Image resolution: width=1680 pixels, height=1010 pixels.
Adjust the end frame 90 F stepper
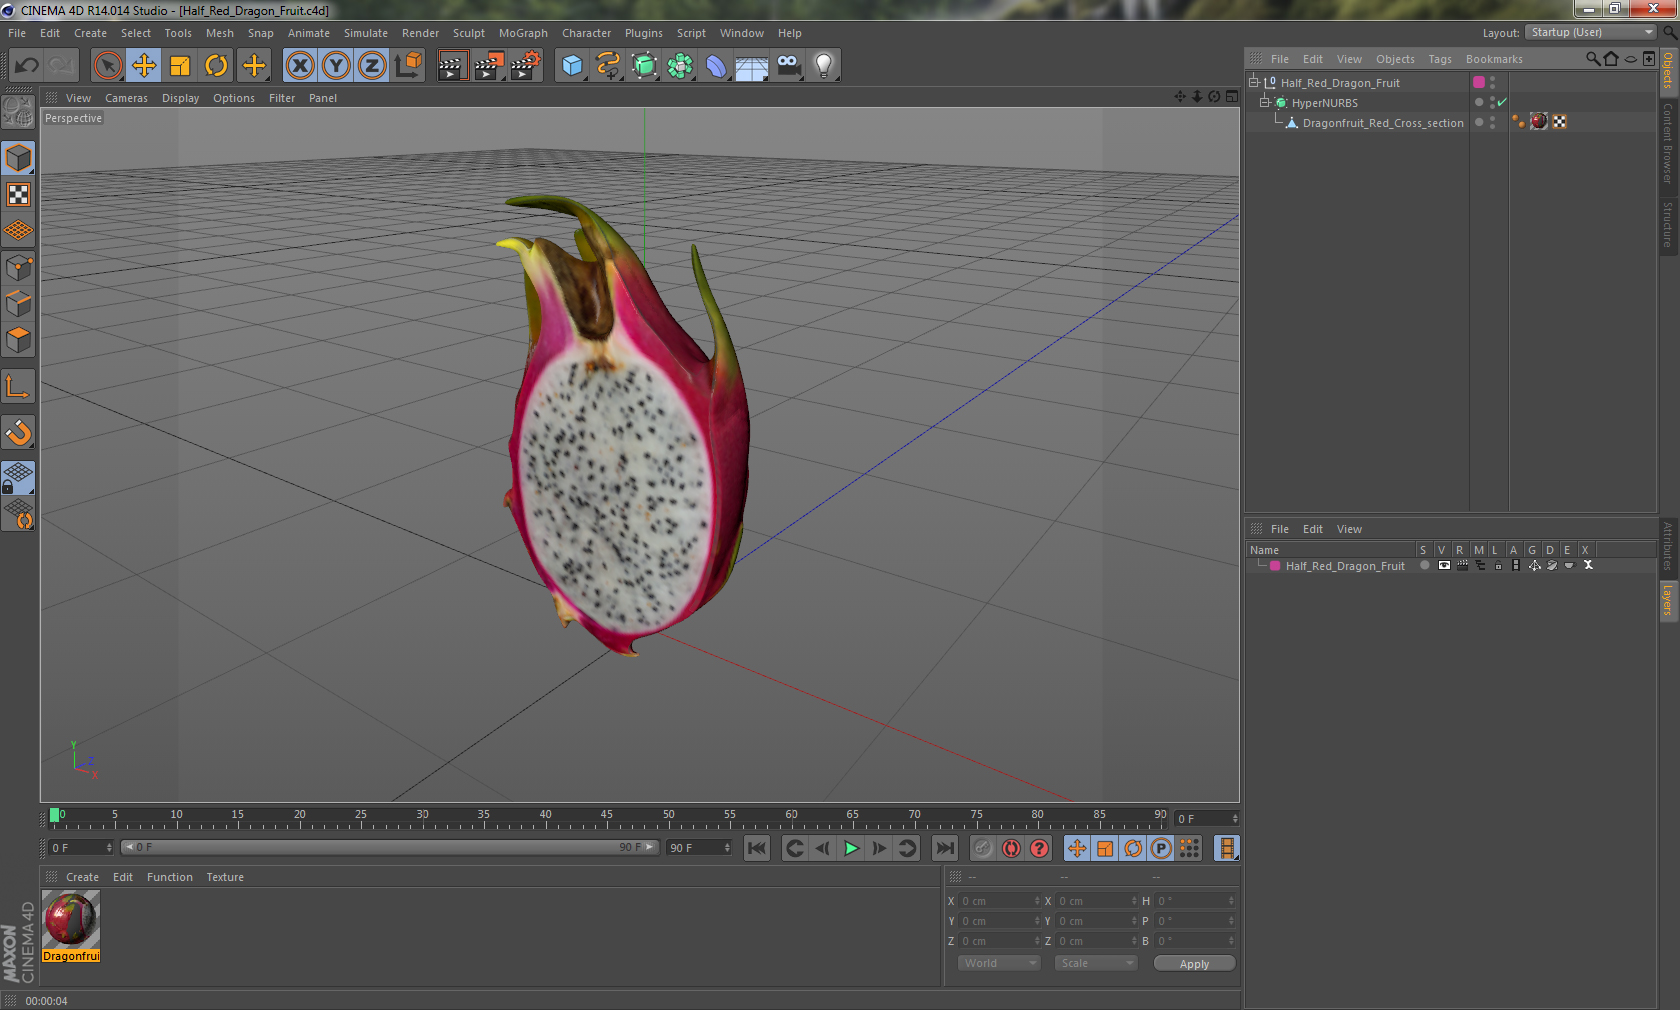pyautogui.click(x=727, y=848)
